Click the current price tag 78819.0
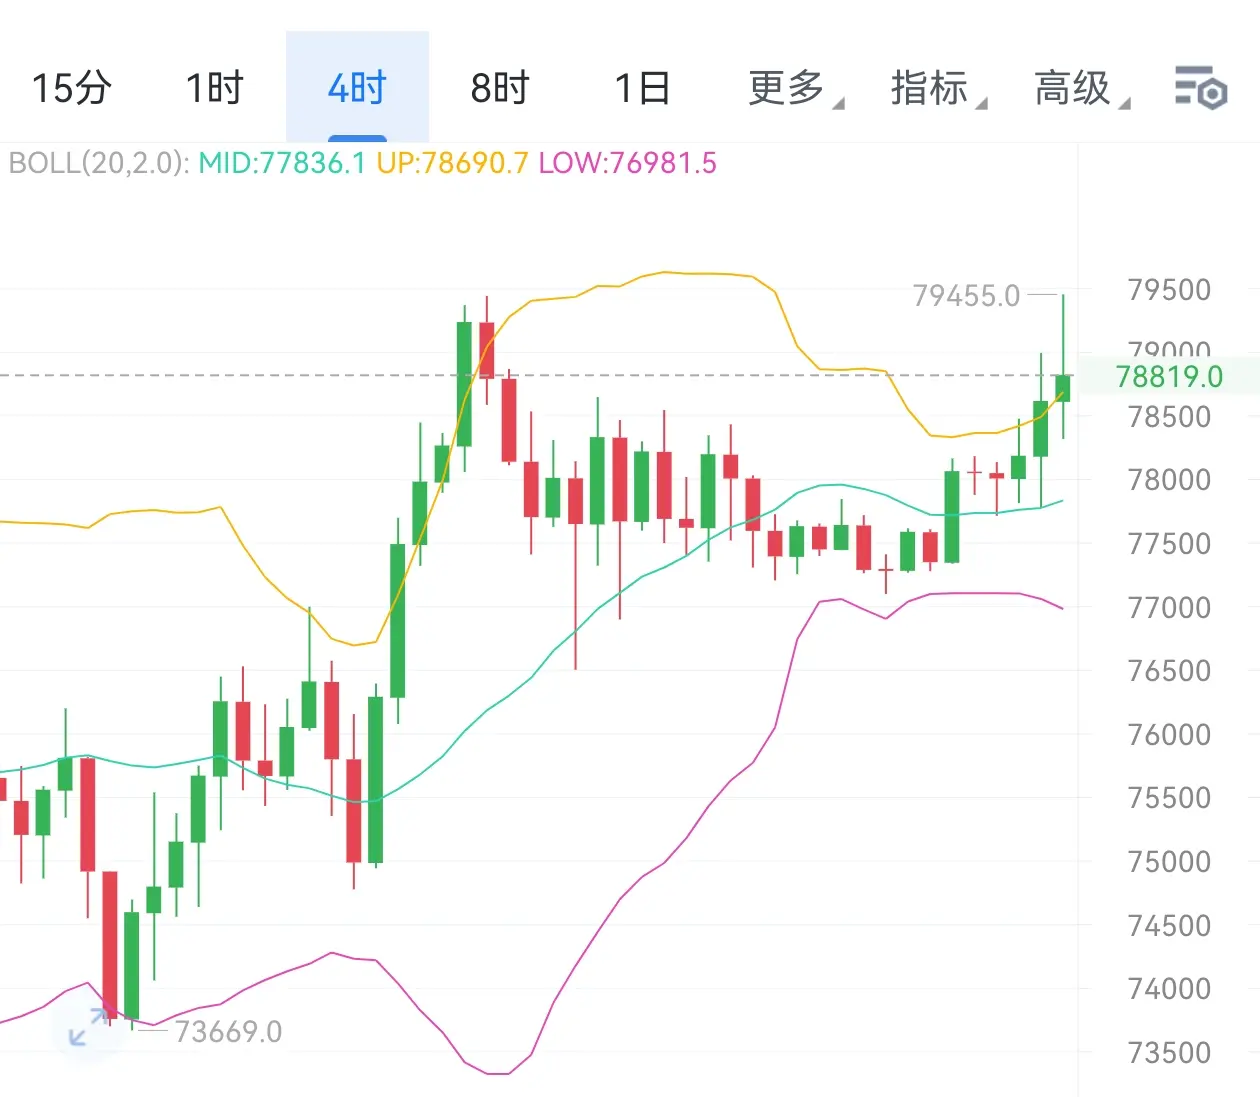Screen dimensions: 1260x1097 1169,376
